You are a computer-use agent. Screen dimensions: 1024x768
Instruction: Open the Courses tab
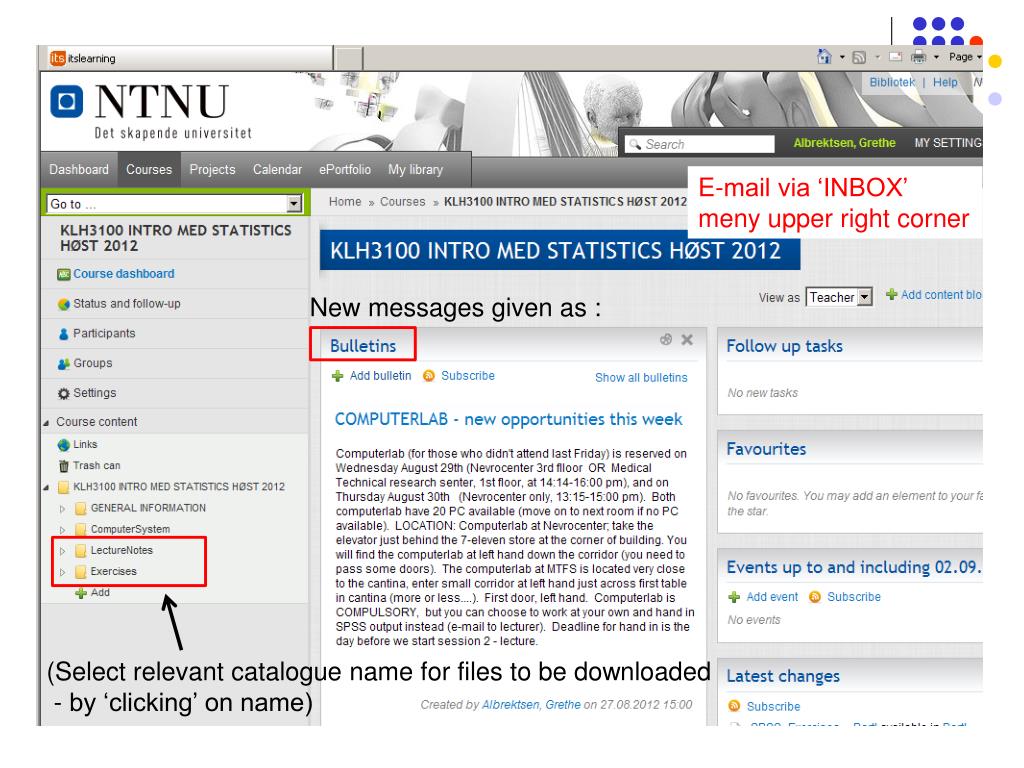pyautogui.click(x=149, y=170)
